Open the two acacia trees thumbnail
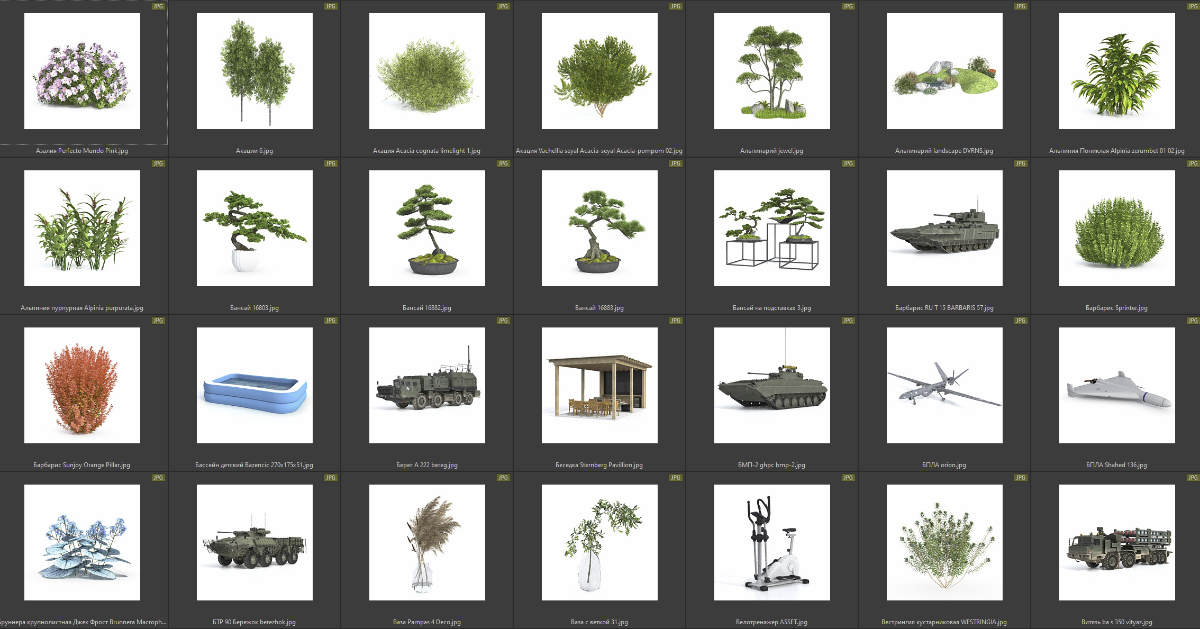Viewport: 1200px width, 629px height. 255,71
